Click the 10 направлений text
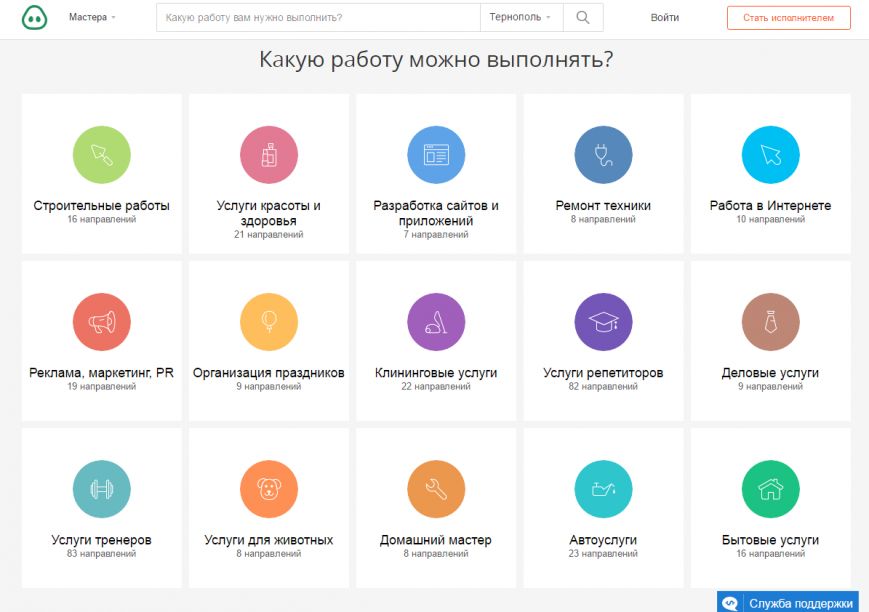This screenshot has height=612, width=869. (x=770, y=219)
